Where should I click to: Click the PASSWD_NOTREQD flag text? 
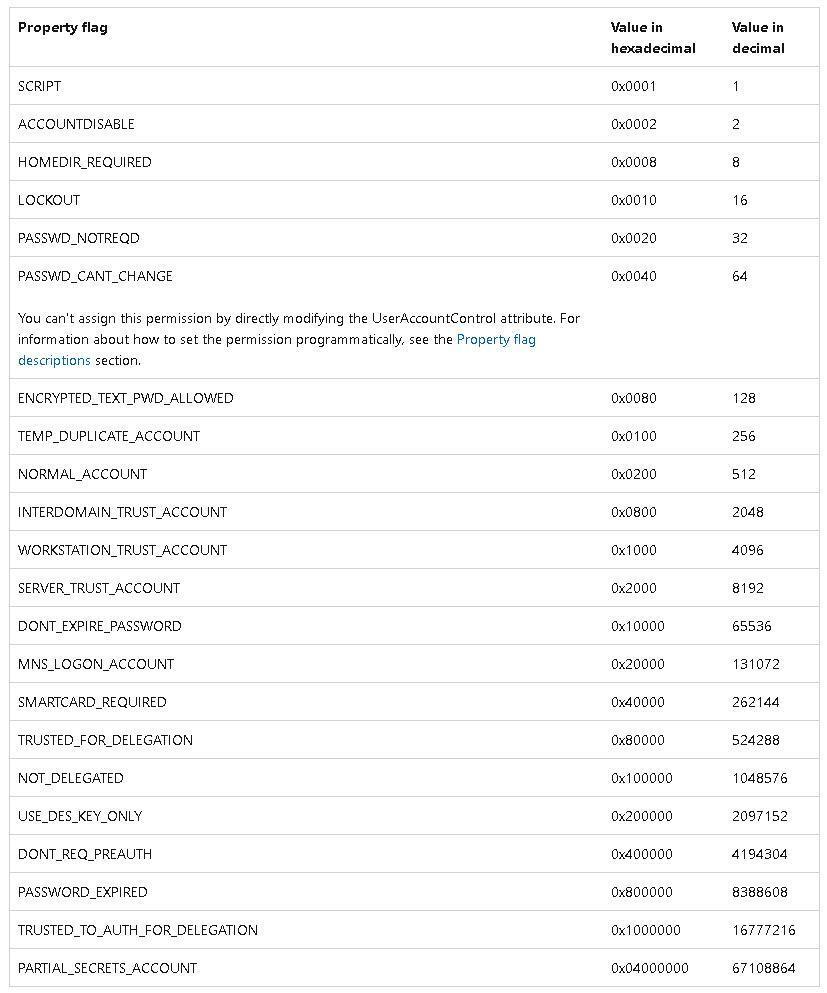(x=79, y=238)
